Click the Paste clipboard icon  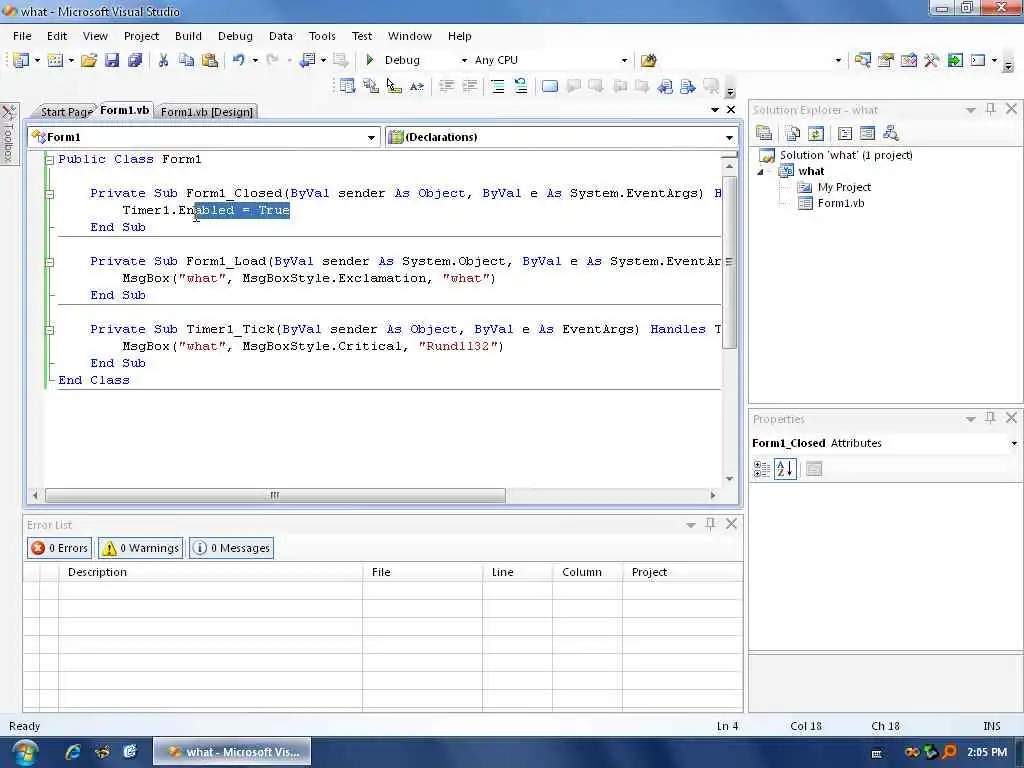pyautogui.click(x=210, y=60)
